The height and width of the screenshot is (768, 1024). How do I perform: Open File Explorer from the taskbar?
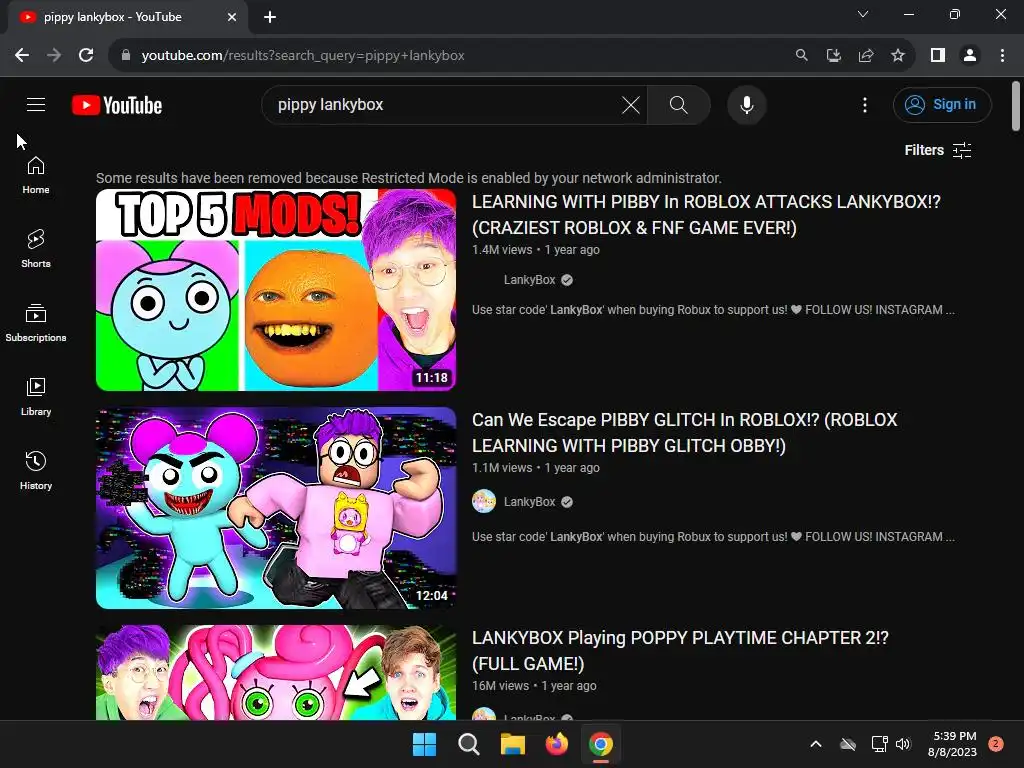(513, 744)
